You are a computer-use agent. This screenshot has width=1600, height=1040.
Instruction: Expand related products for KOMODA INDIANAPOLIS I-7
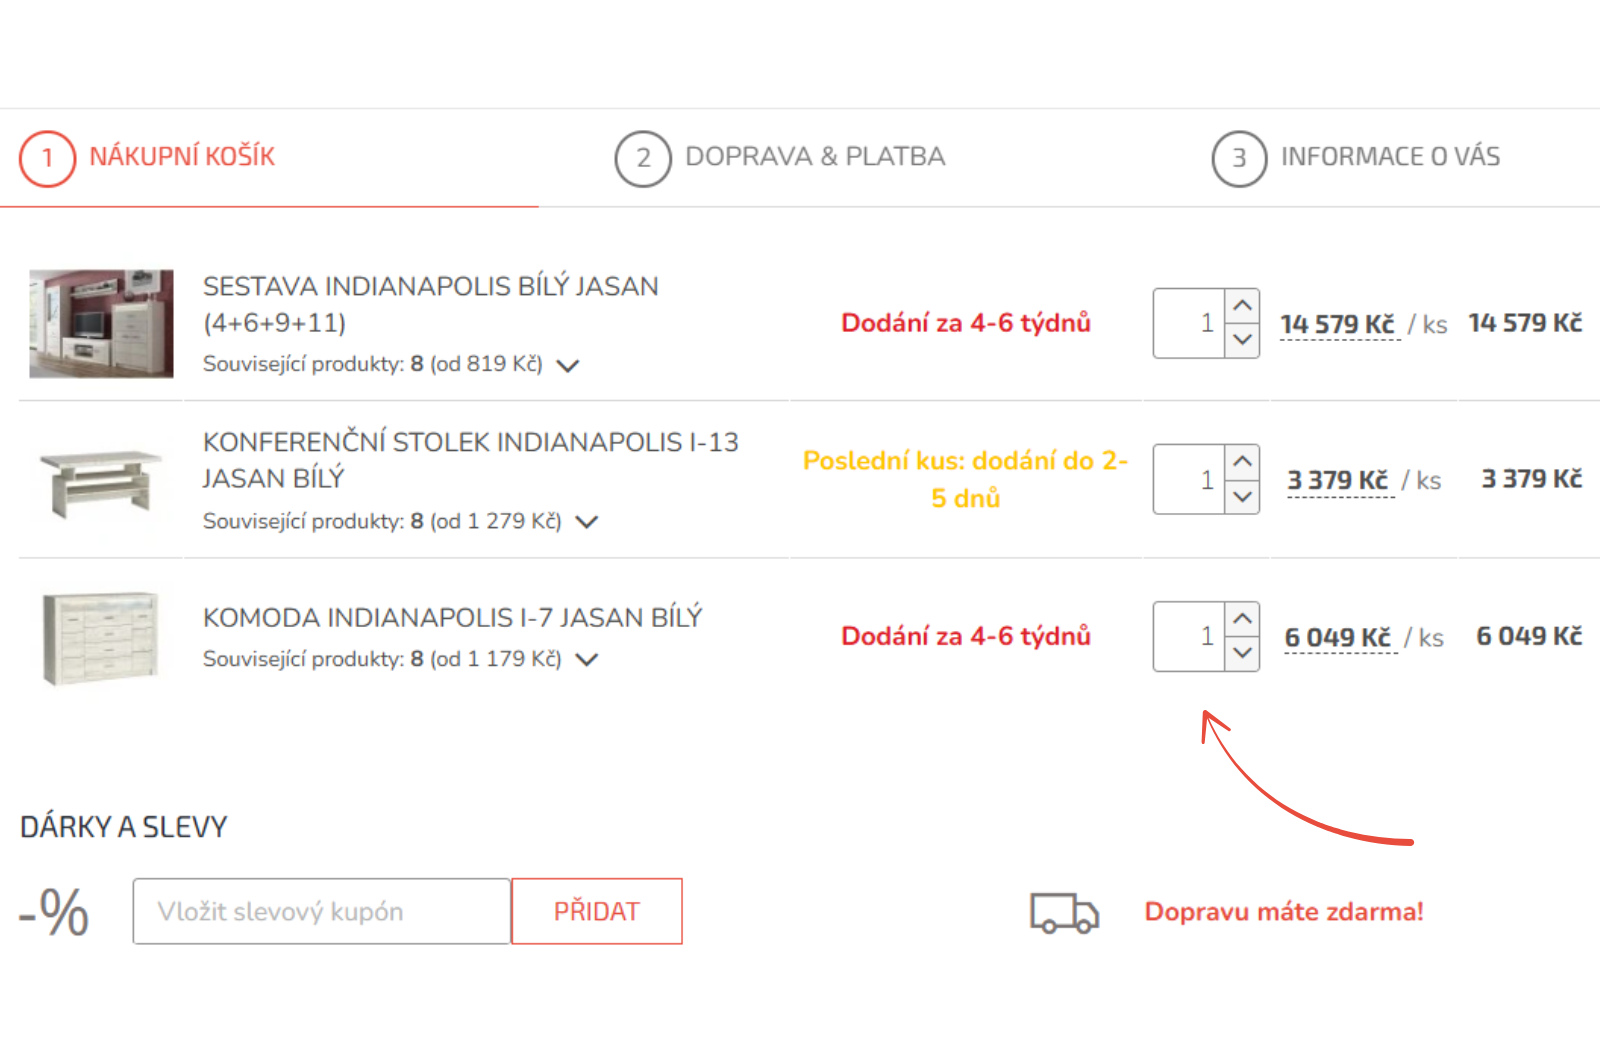tap(588, 659)
